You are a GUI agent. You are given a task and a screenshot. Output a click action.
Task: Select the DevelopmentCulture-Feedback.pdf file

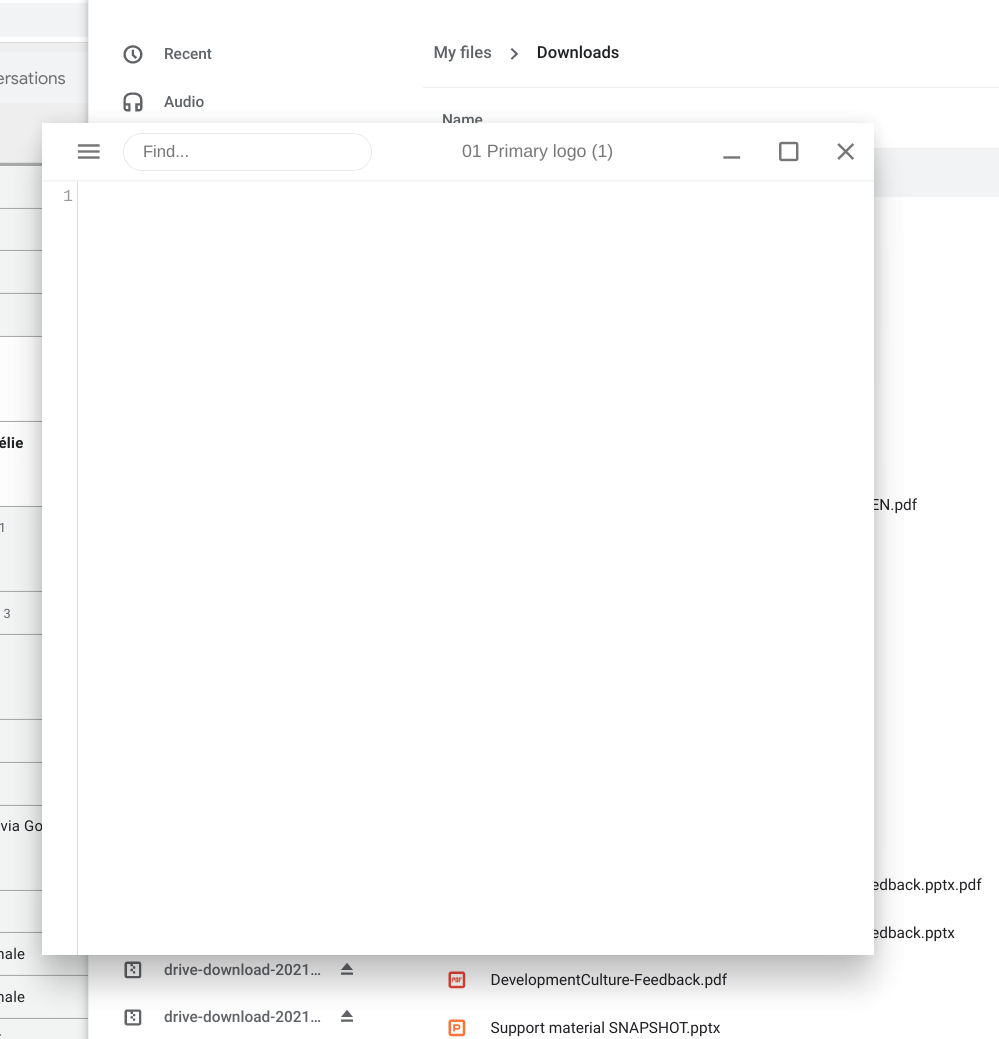pyautogui.click(x=608, y=980)
